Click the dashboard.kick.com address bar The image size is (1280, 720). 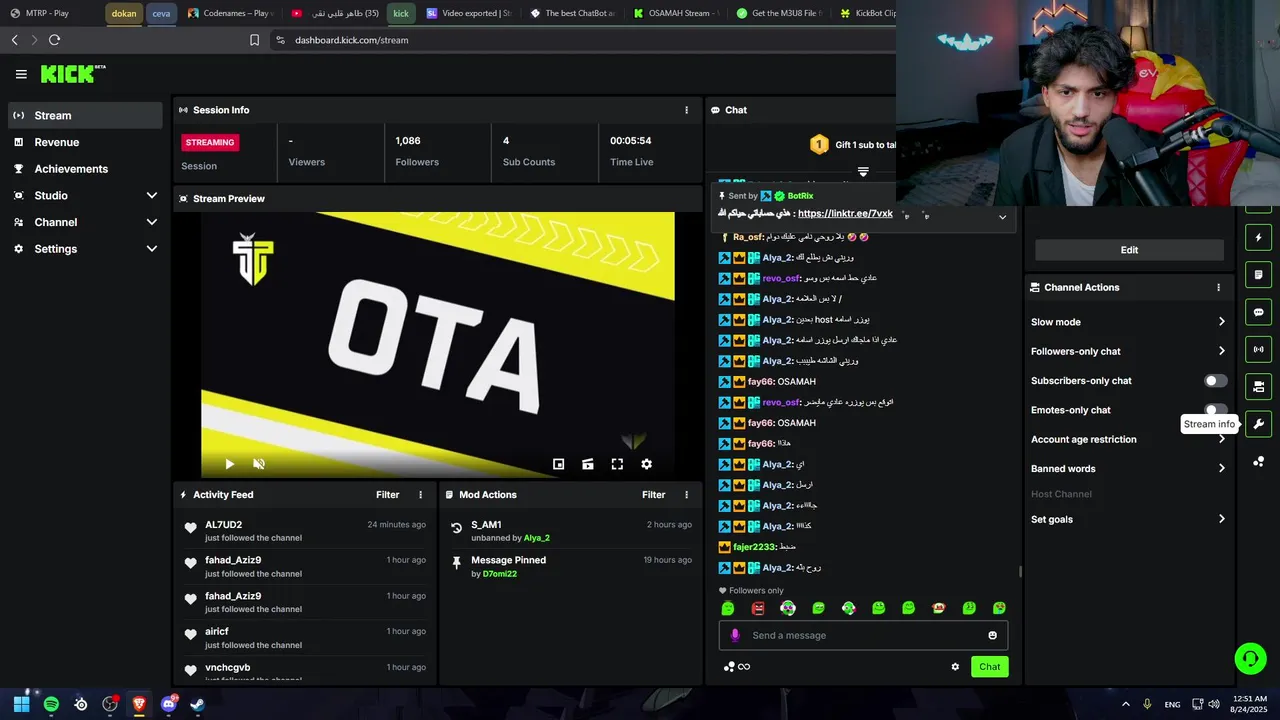pyautogui.click(x=352, y=40)
